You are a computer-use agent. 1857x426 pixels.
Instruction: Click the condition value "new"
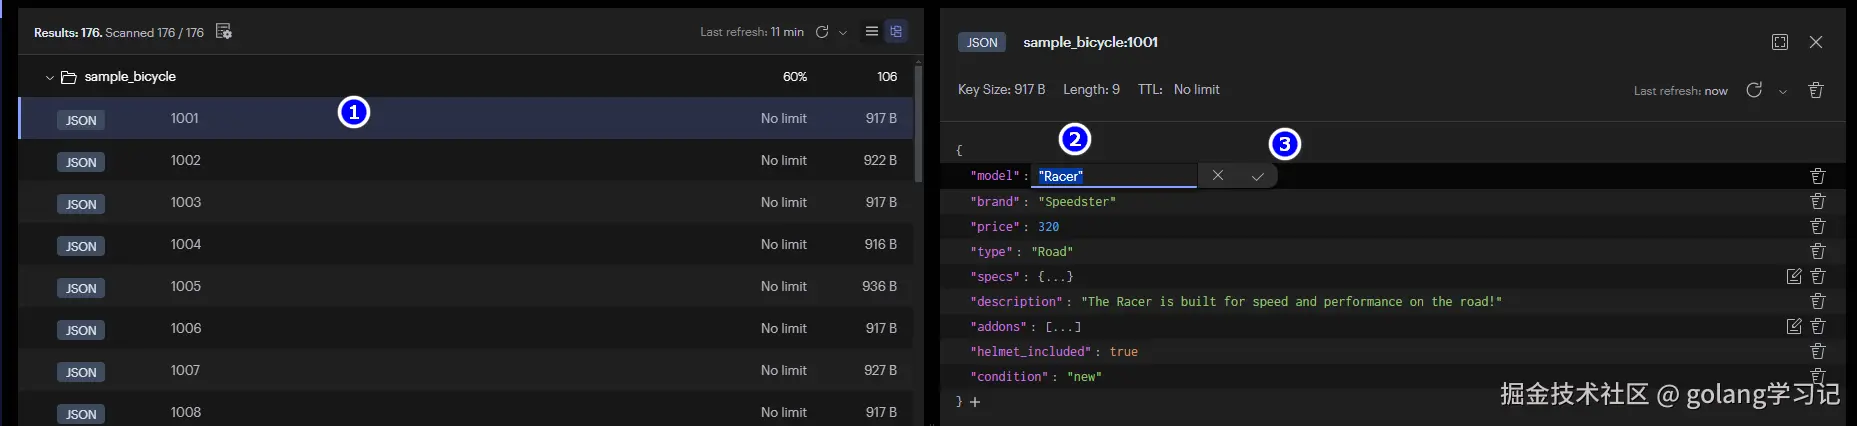(x=1084, y=377)
